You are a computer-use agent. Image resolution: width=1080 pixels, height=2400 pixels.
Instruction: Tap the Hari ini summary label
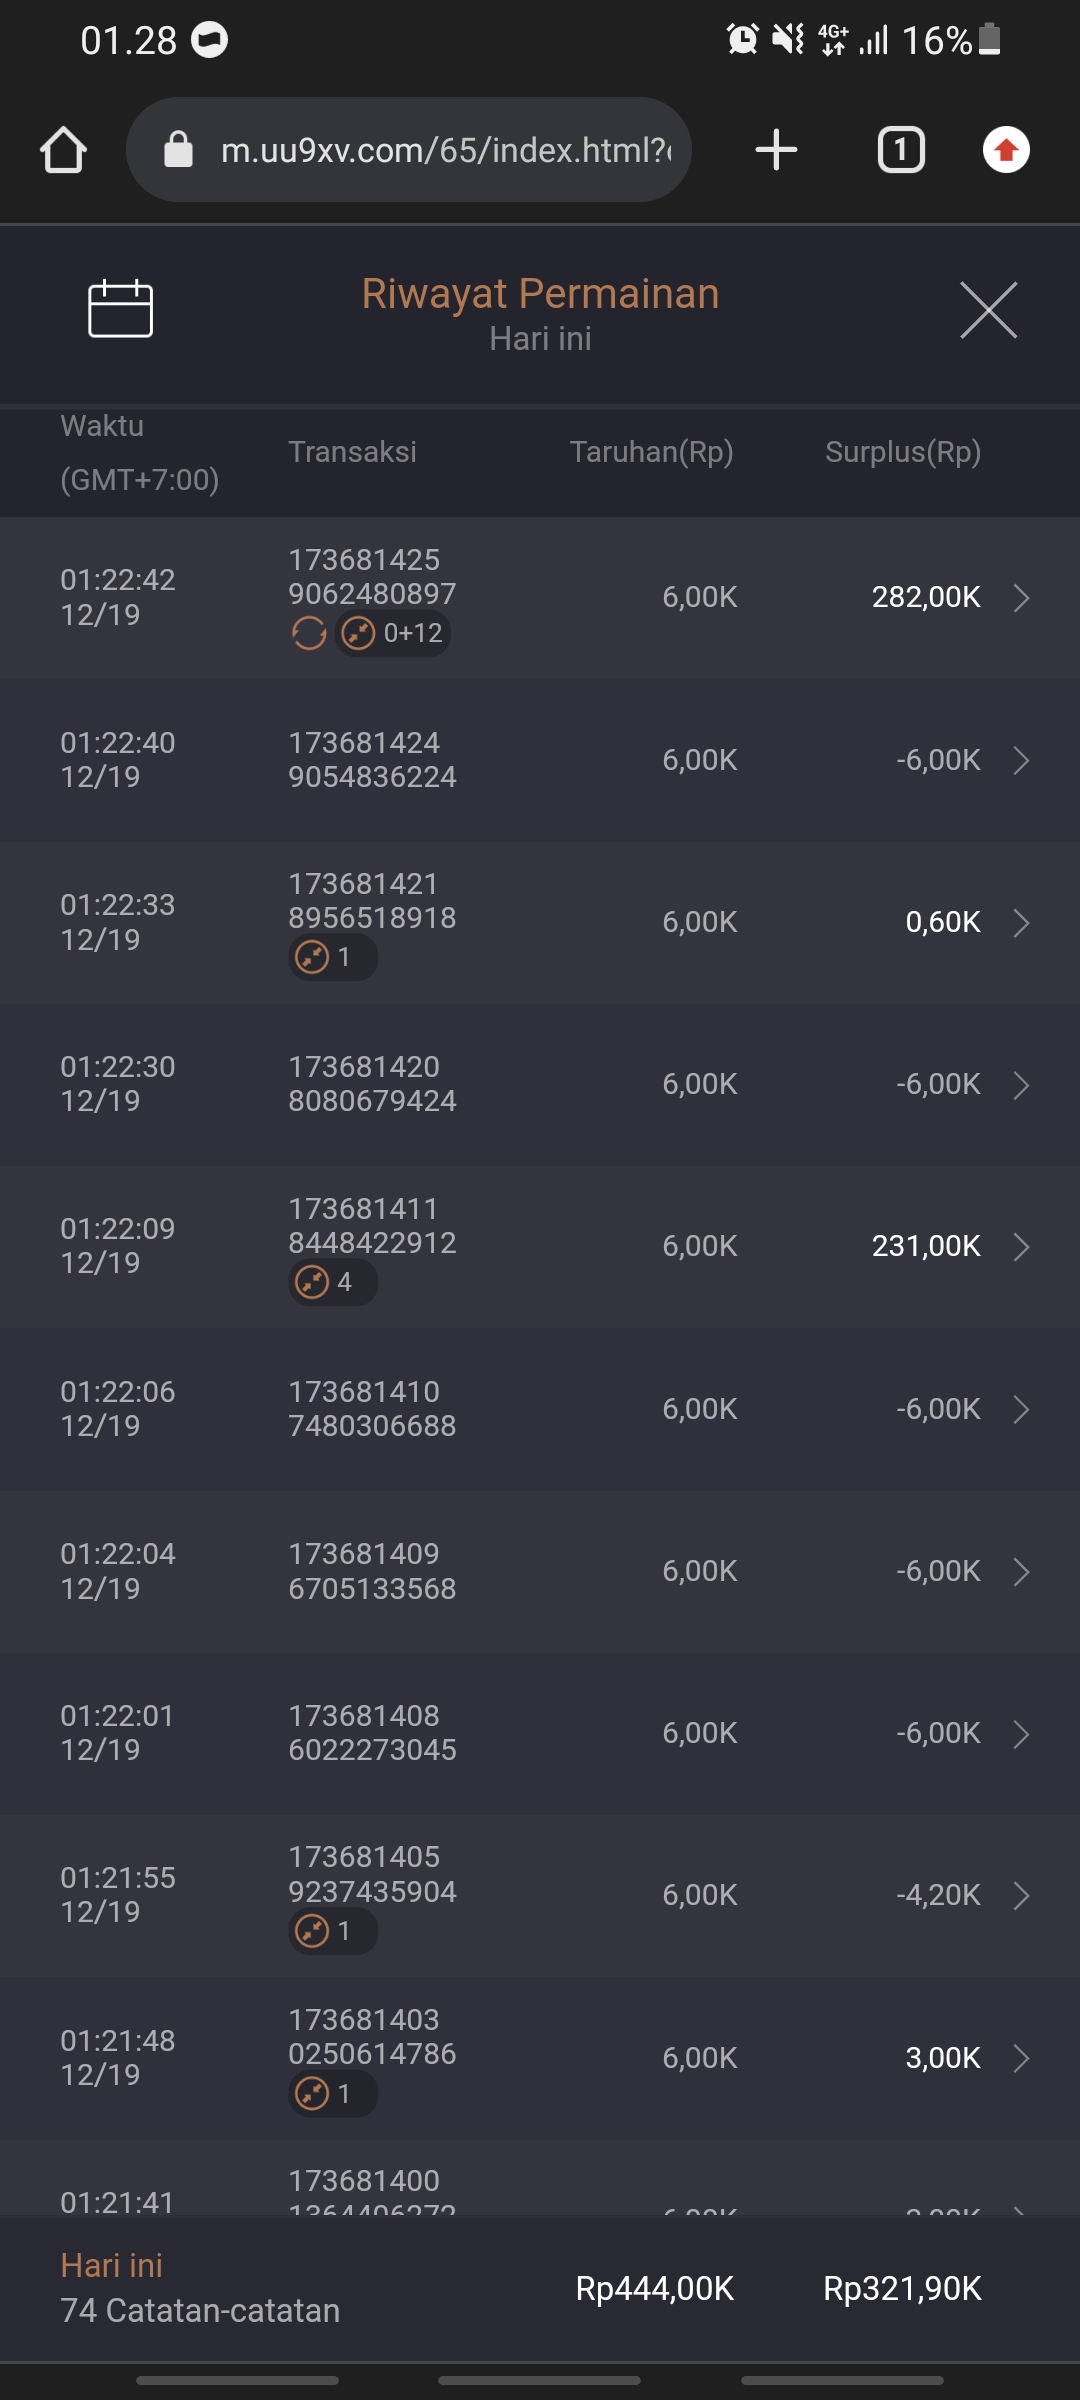[111, 2266]
